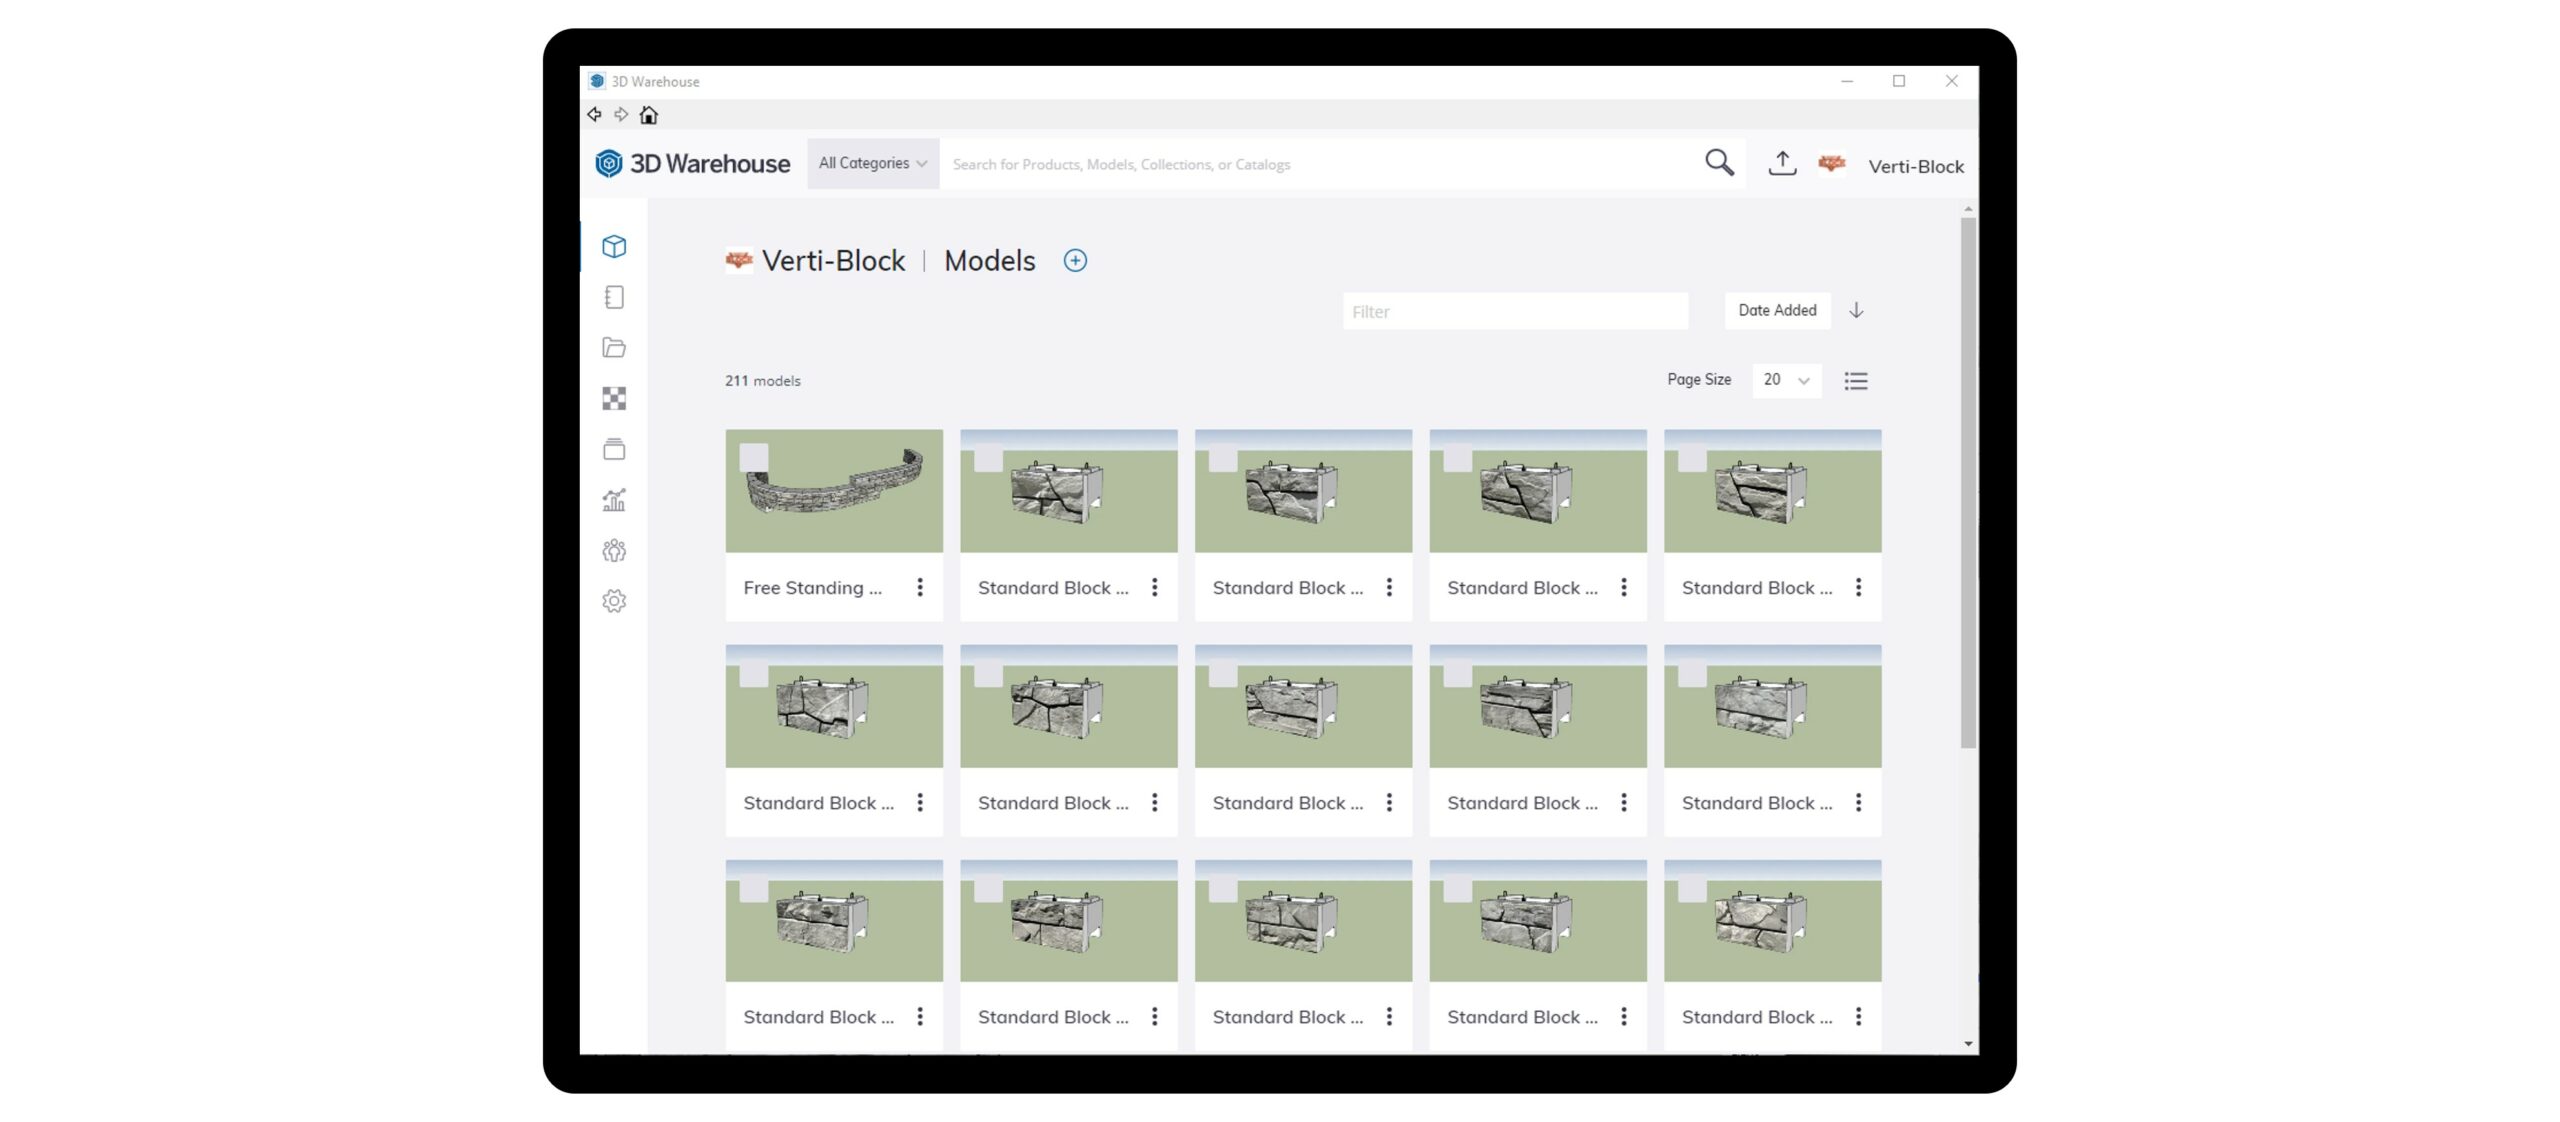This screenshot has width=2560, height=1122.
Task: Minimize the 3D Warehouse window
Action: tap(1847, 81)
